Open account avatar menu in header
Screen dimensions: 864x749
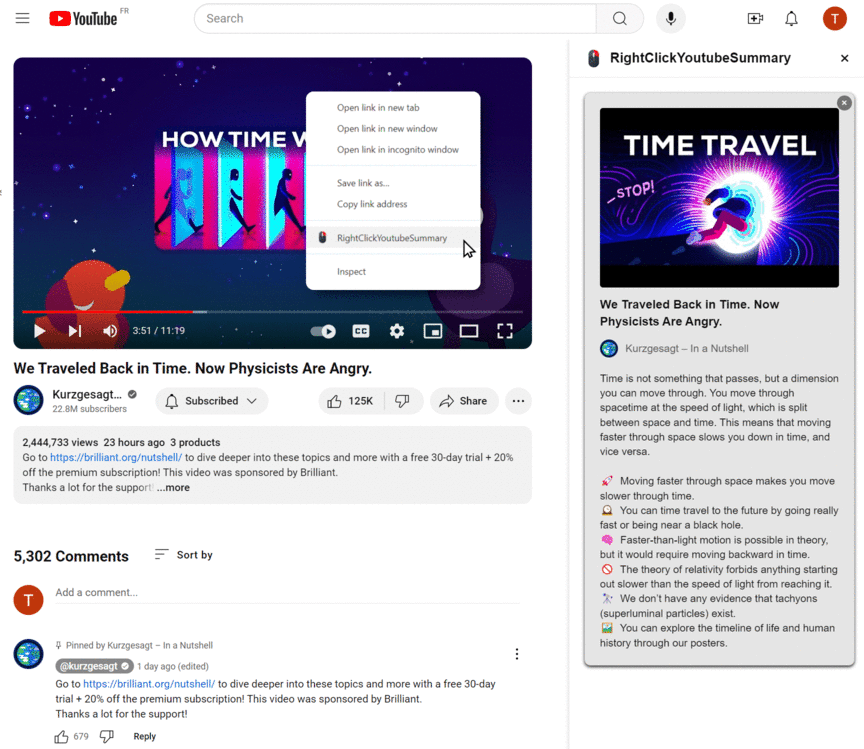pyautogui.click(x=834, y=18)
